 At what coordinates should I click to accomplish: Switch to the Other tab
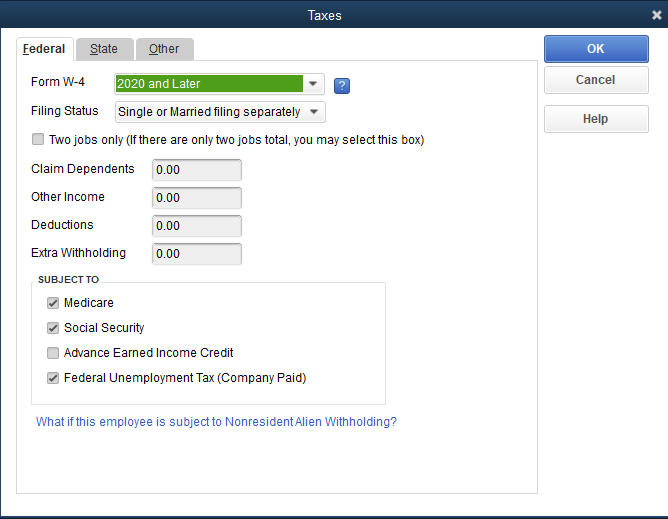pyautogui.click(x=164, y=49)
